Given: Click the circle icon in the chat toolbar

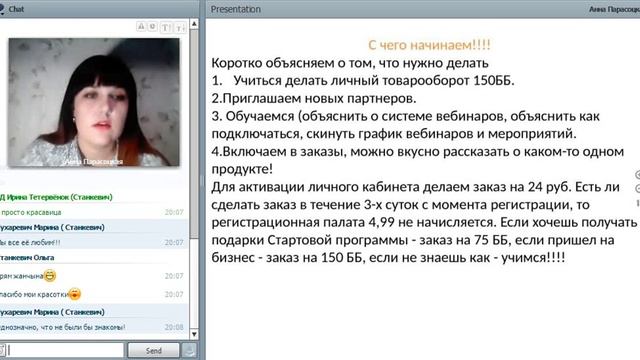Looking at the screenshot, I should click(153, 27).
